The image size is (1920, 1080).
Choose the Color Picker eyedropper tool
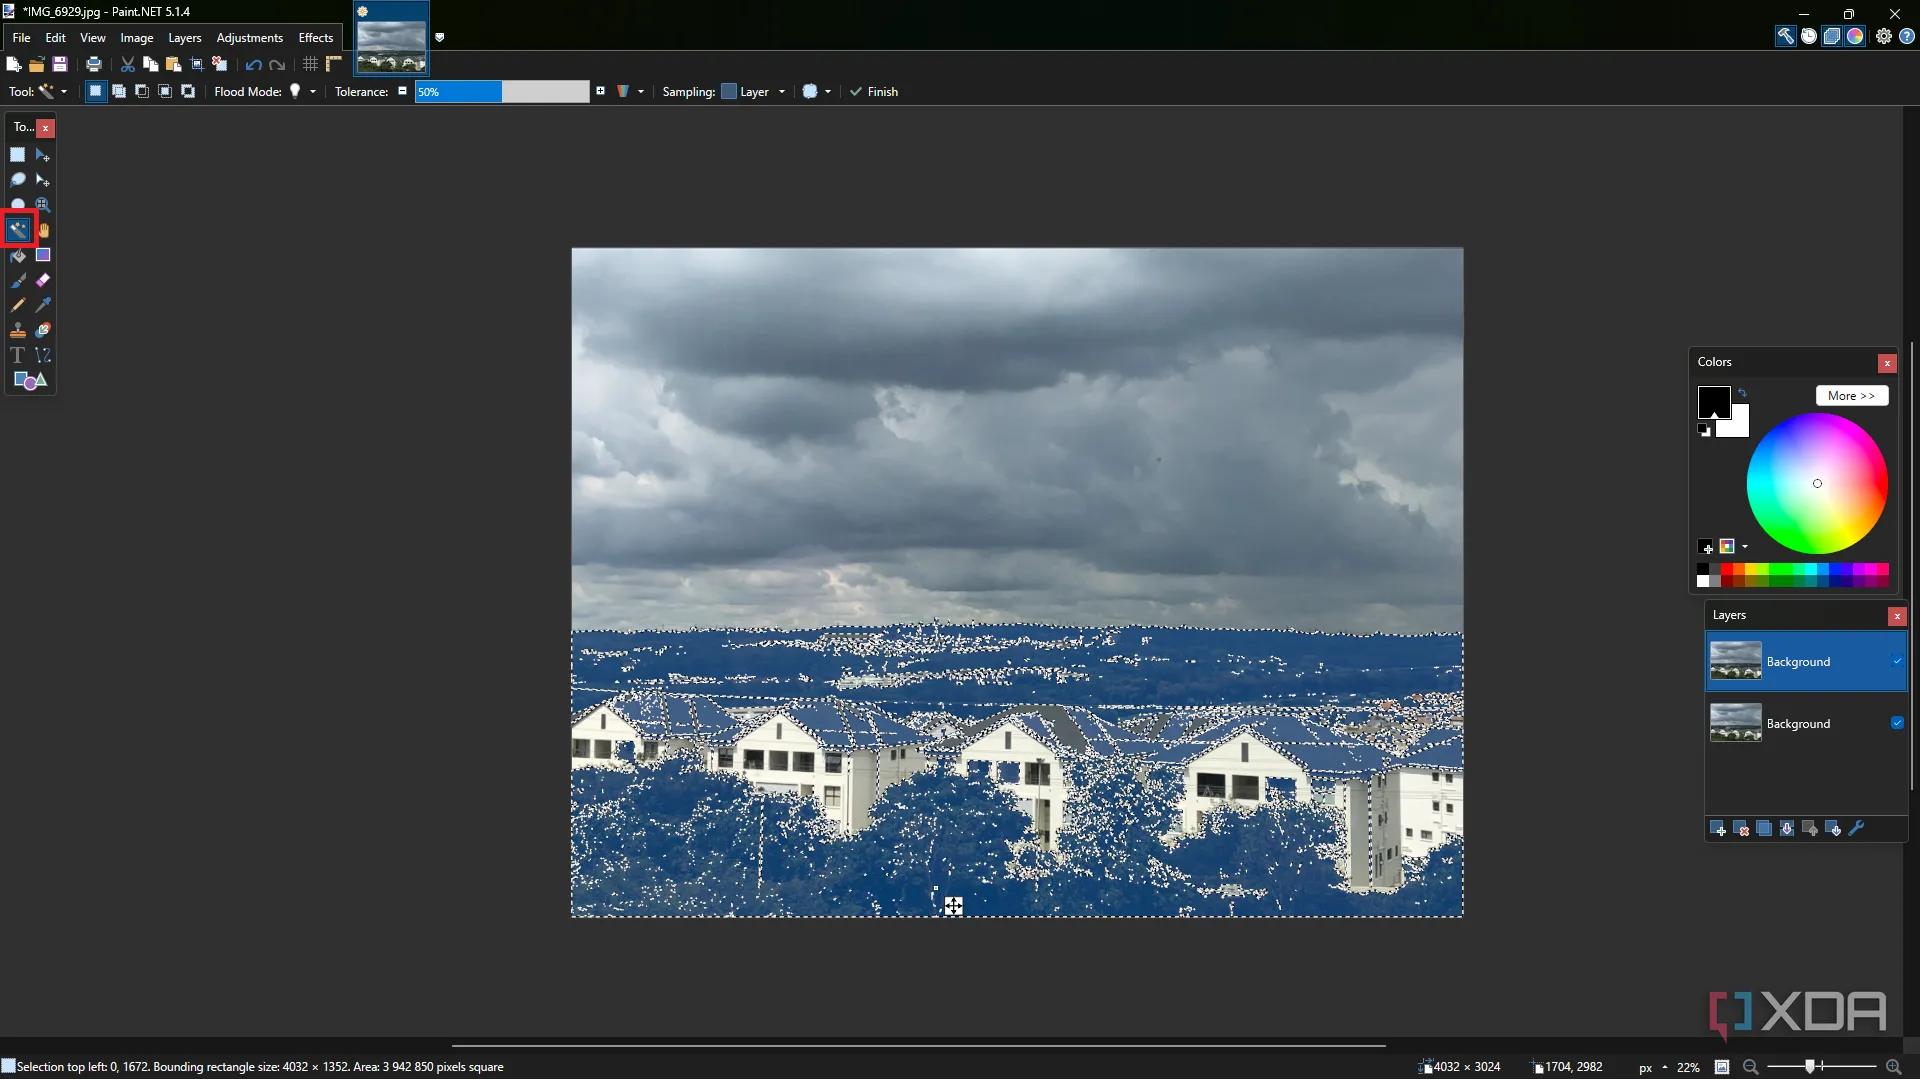(43, 305)
